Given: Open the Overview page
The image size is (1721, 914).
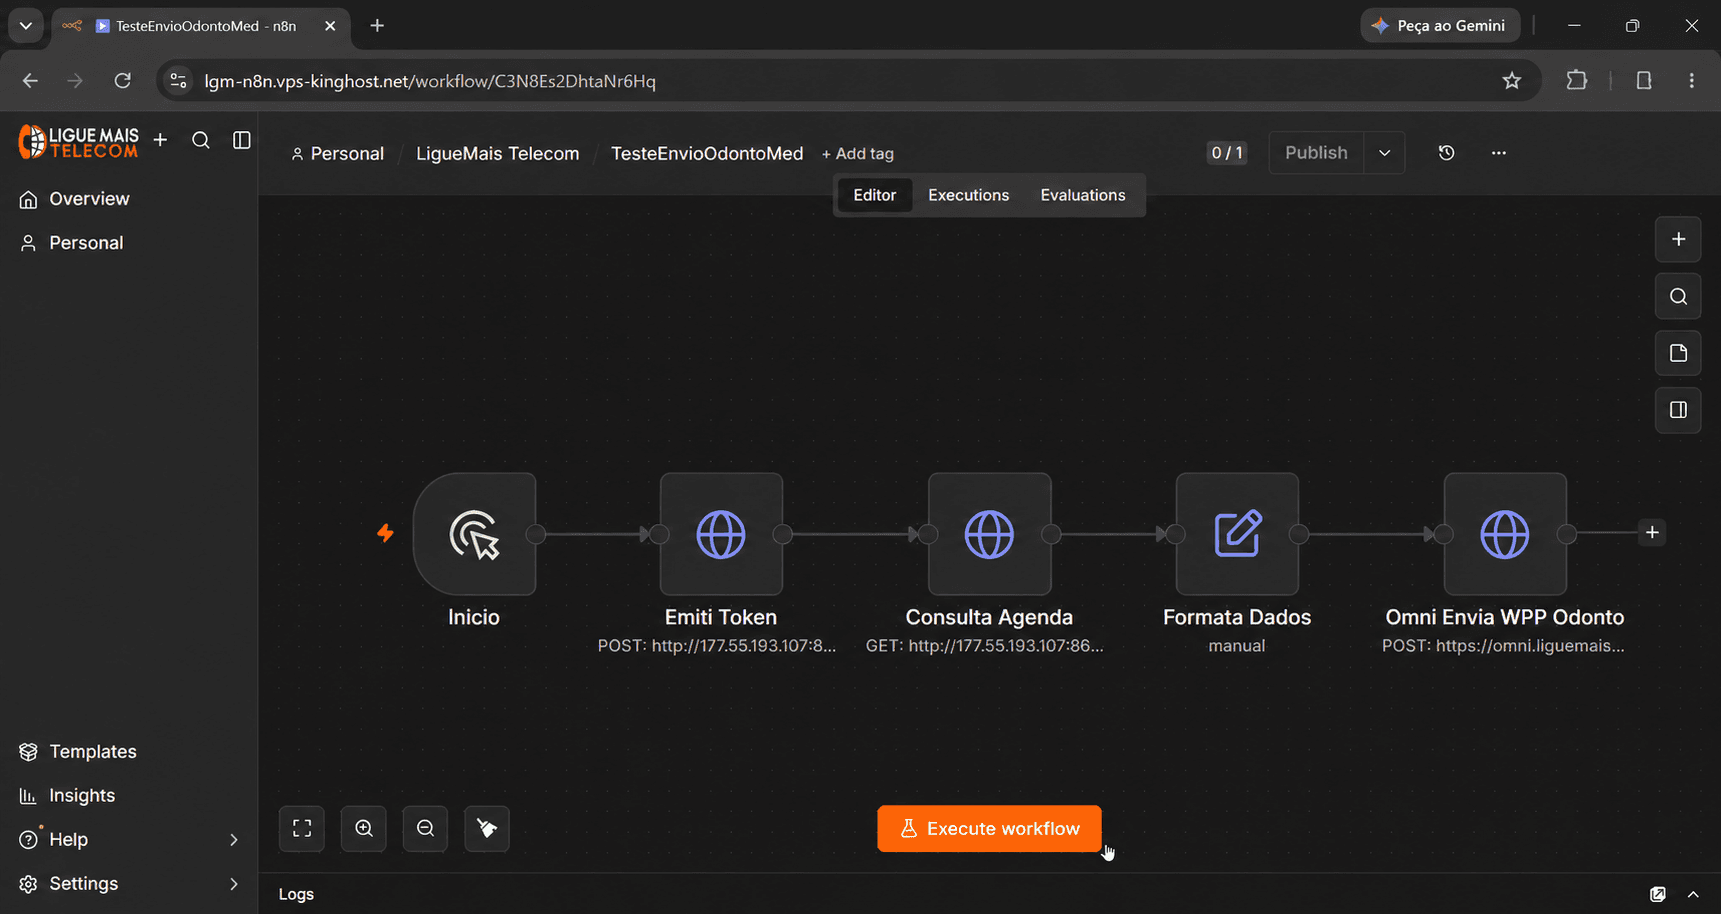Looking at the screenshot, I should coord(129,199).
